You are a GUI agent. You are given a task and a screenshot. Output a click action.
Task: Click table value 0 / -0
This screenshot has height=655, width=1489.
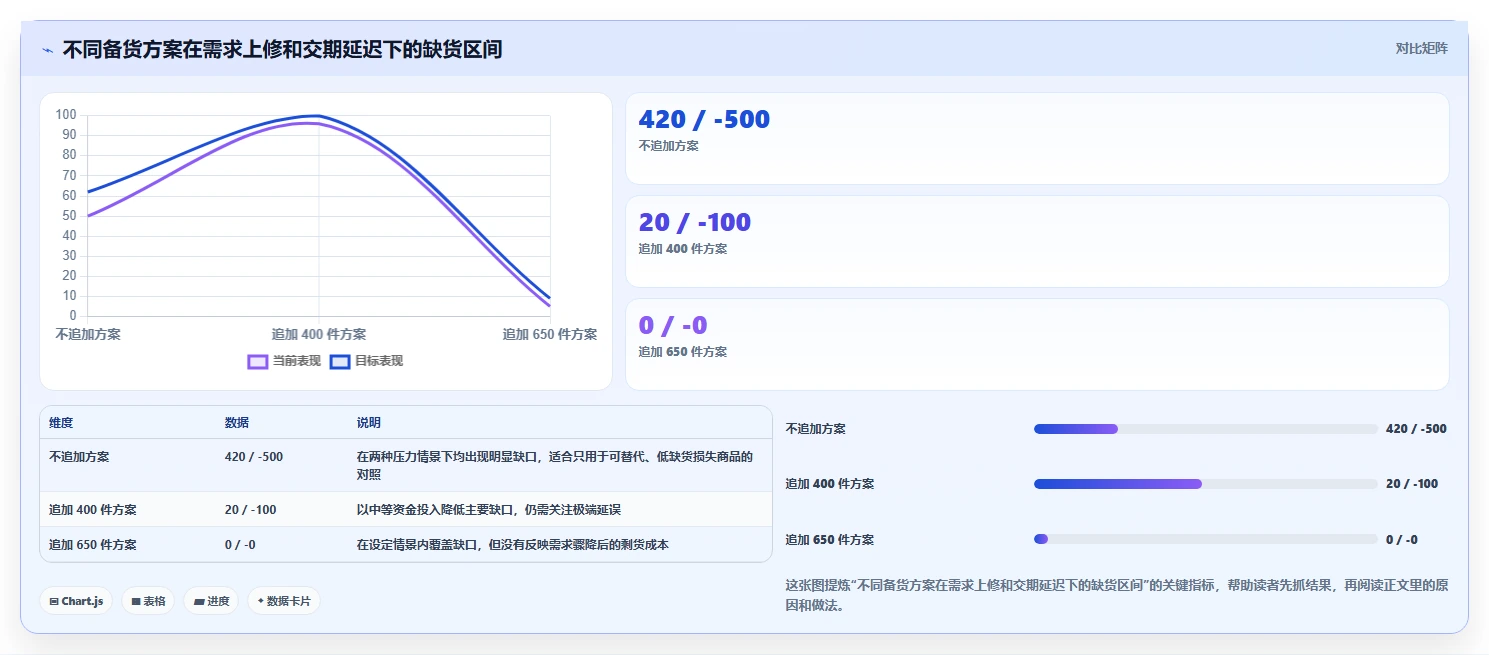[x=240, y=545]
